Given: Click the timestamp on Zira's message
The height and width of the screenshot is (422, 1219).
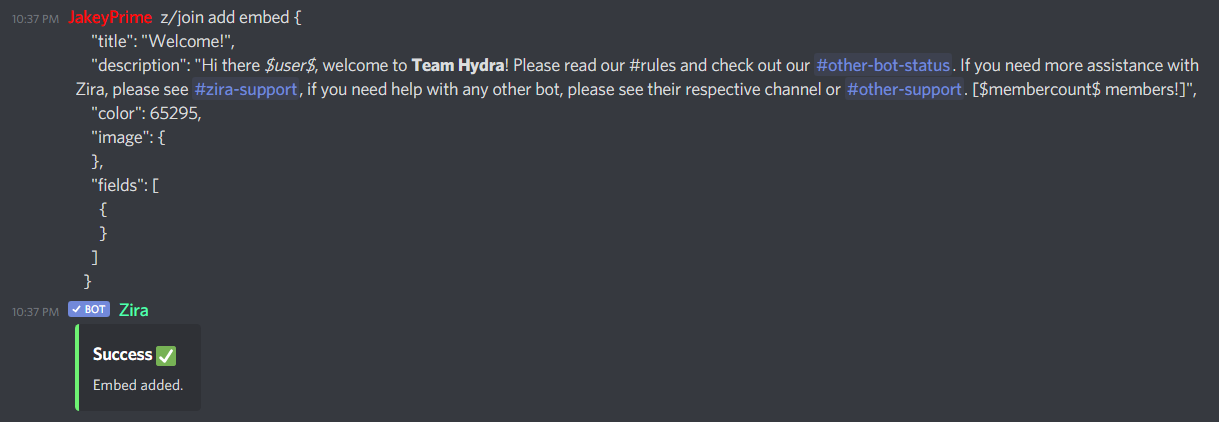Looking at the screenshot, I should pos(37,311).
